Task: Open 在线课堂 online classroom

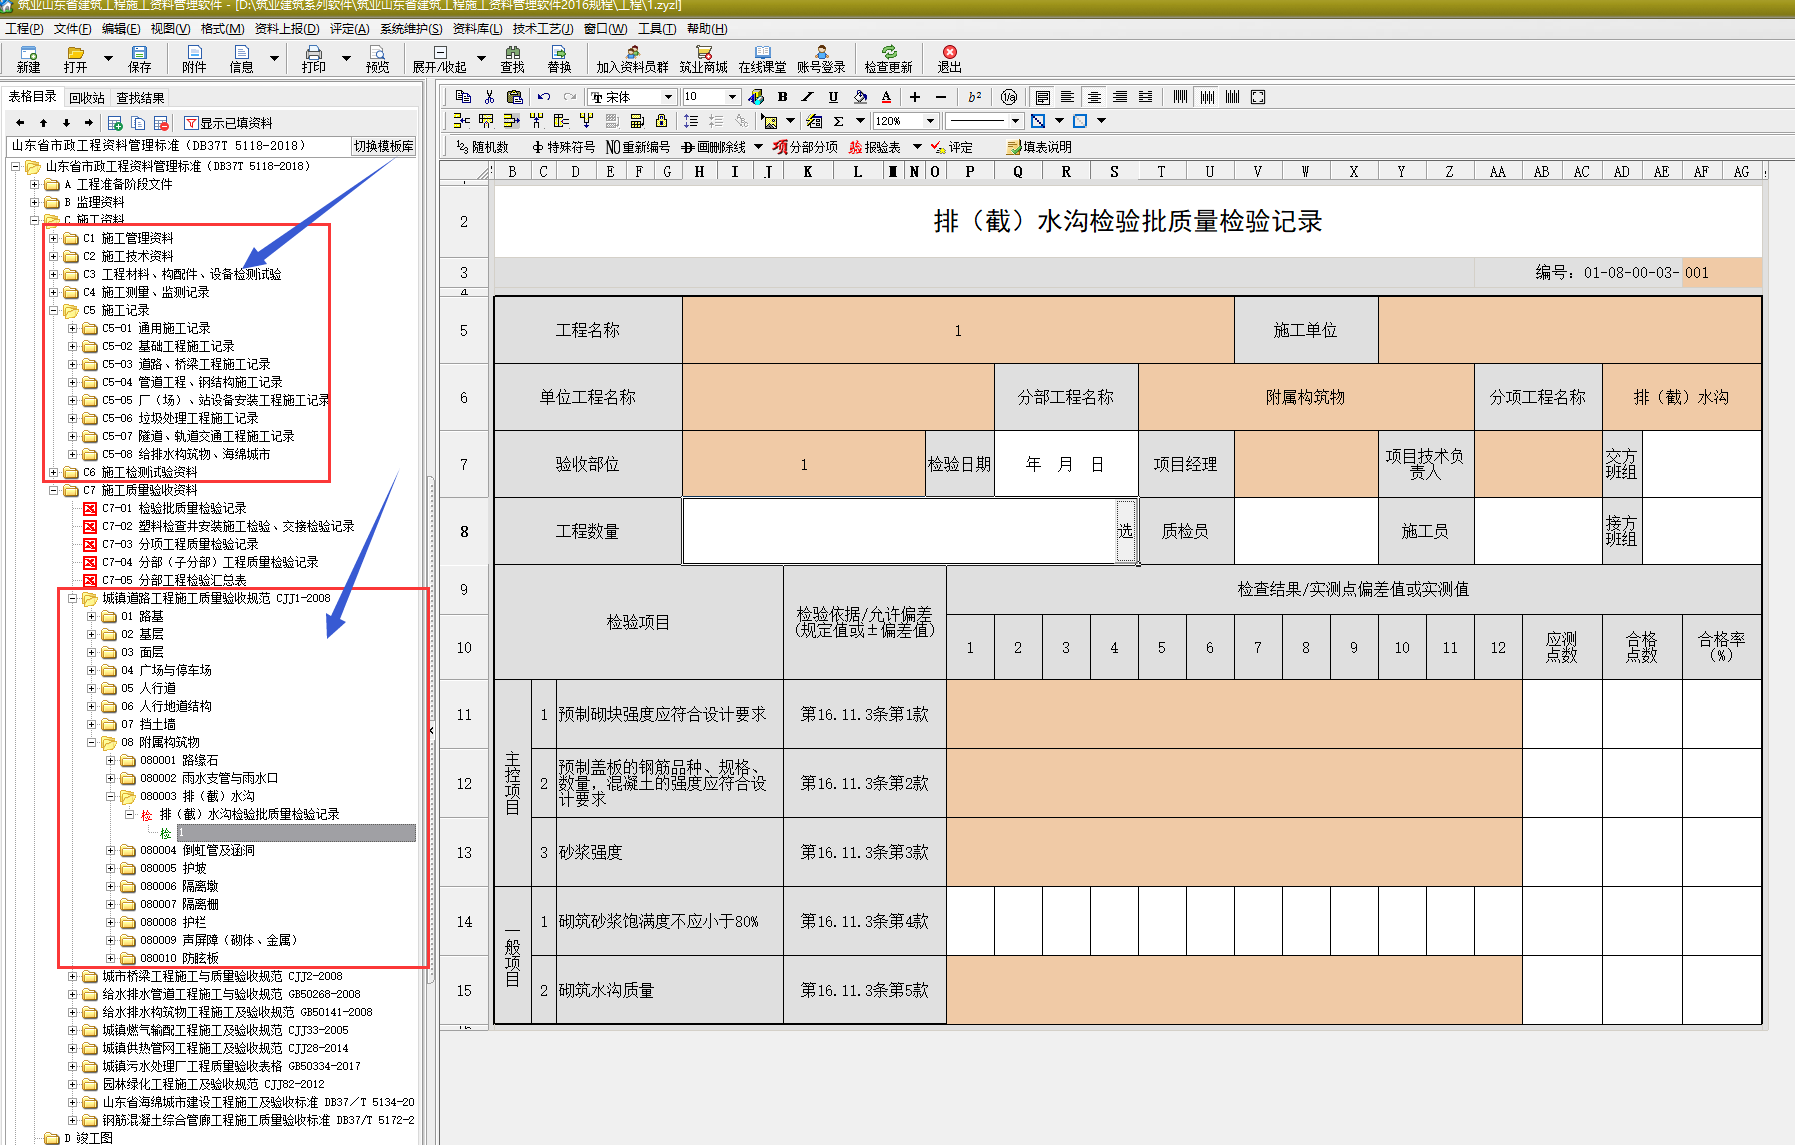Action: 762,59
